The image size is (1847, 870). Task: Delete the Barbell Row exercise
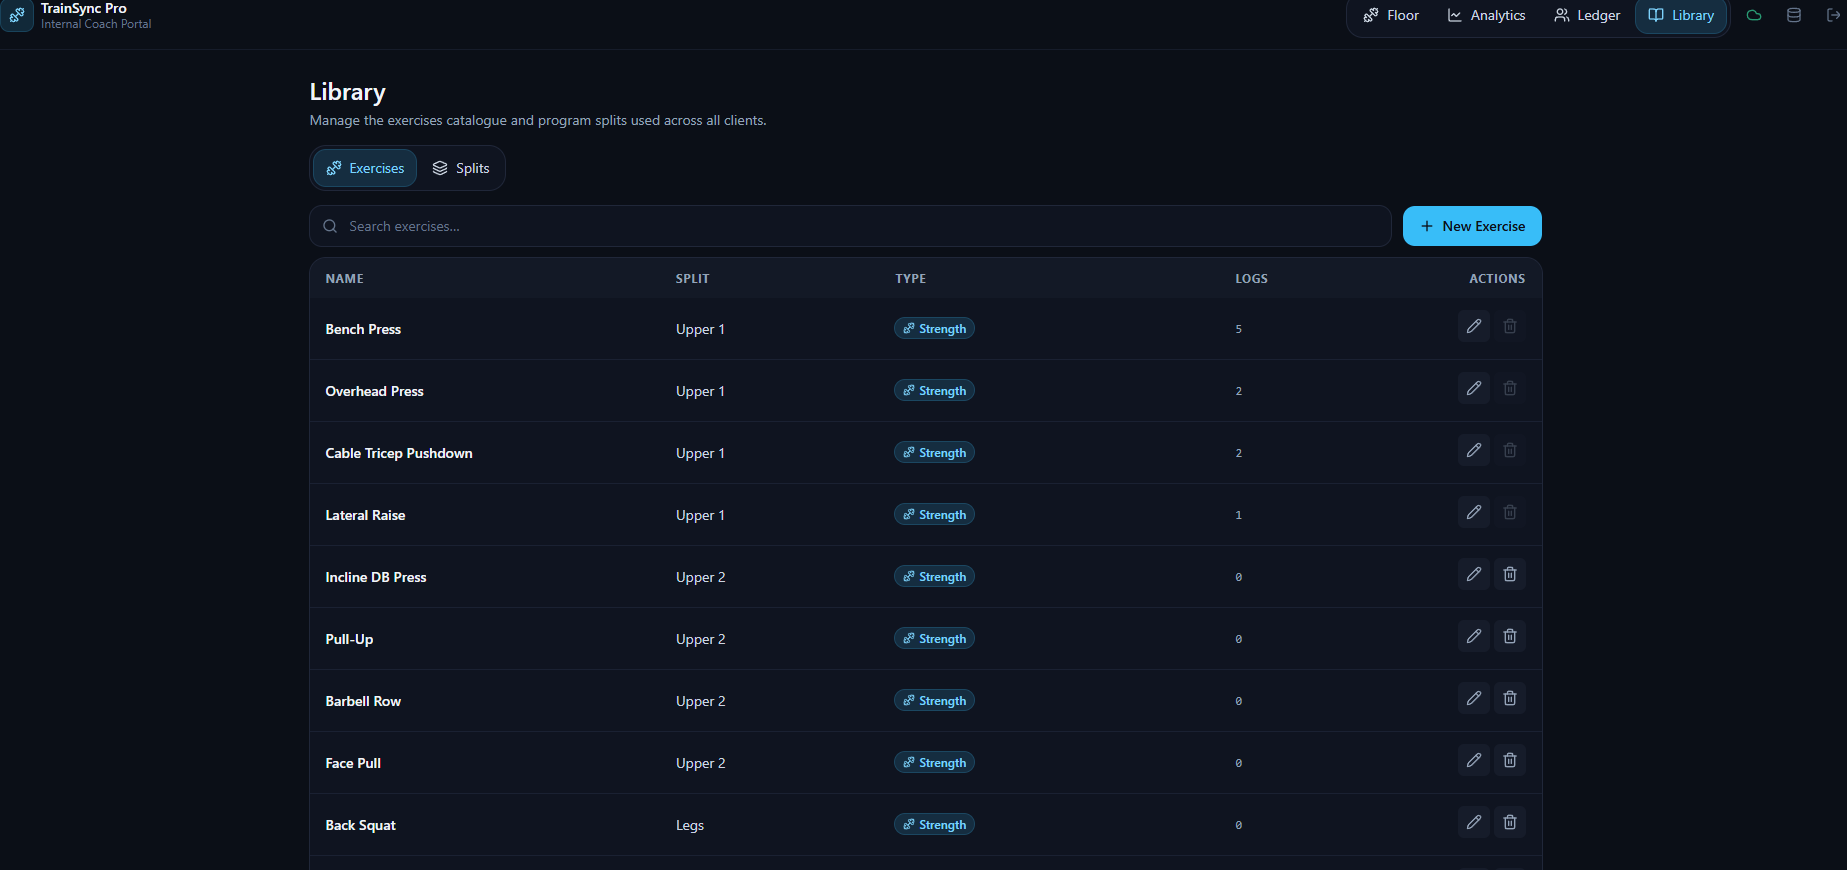1510,698
